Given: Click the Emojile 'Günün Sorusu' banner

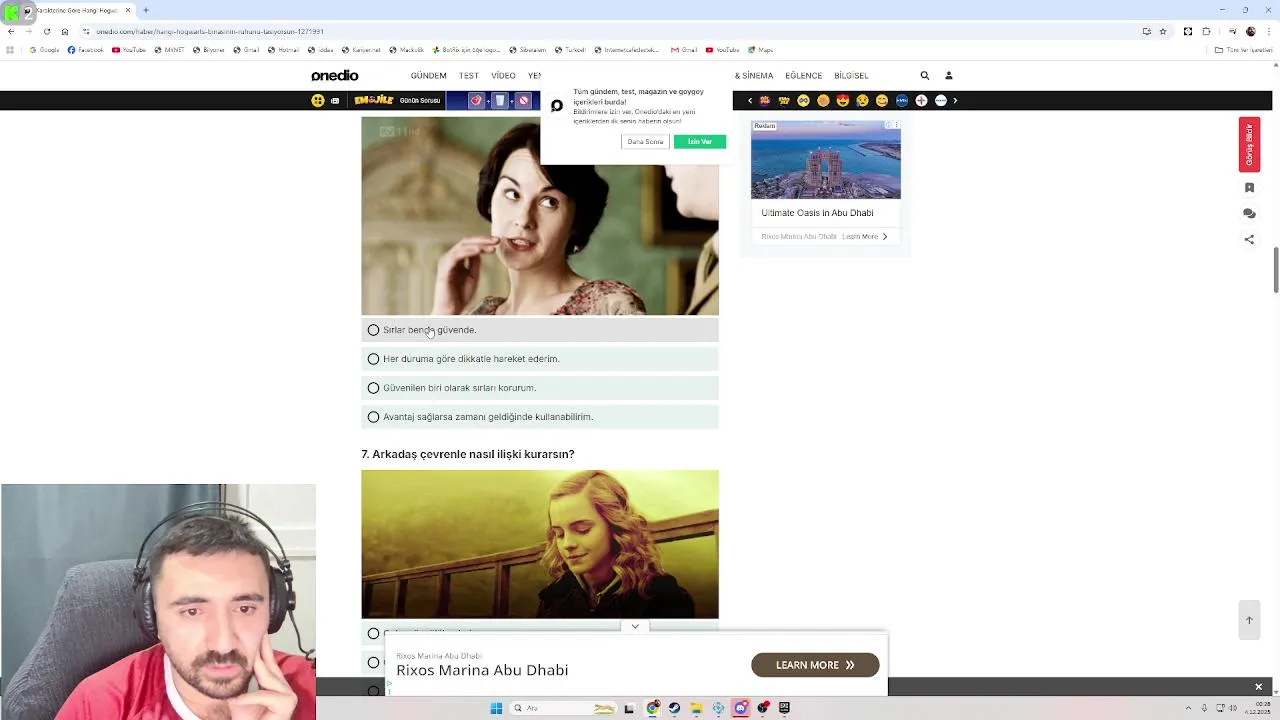Looking at the screenshot, I should coord(398,101).
